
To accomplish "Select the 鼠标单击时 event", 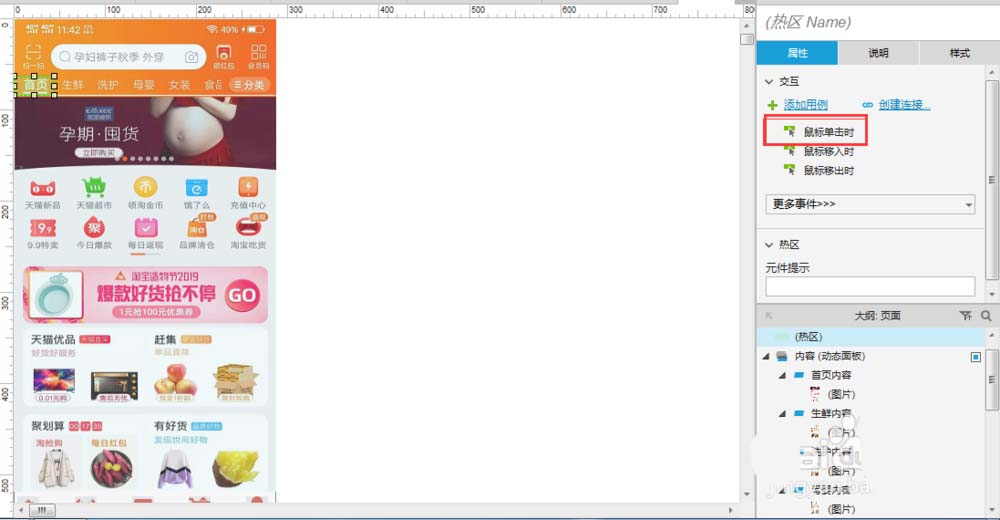I will point(828,132).
